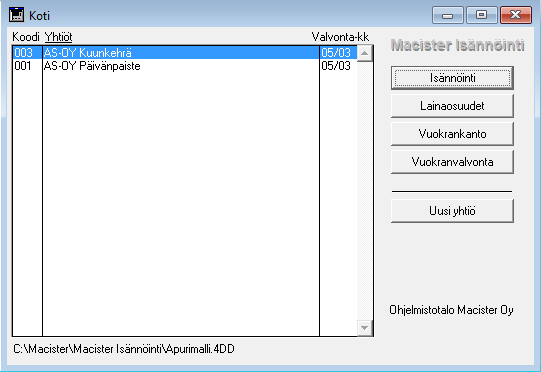Click the Koti window app icon
Viewport: 541px width, 372px height.
(16, 15)
